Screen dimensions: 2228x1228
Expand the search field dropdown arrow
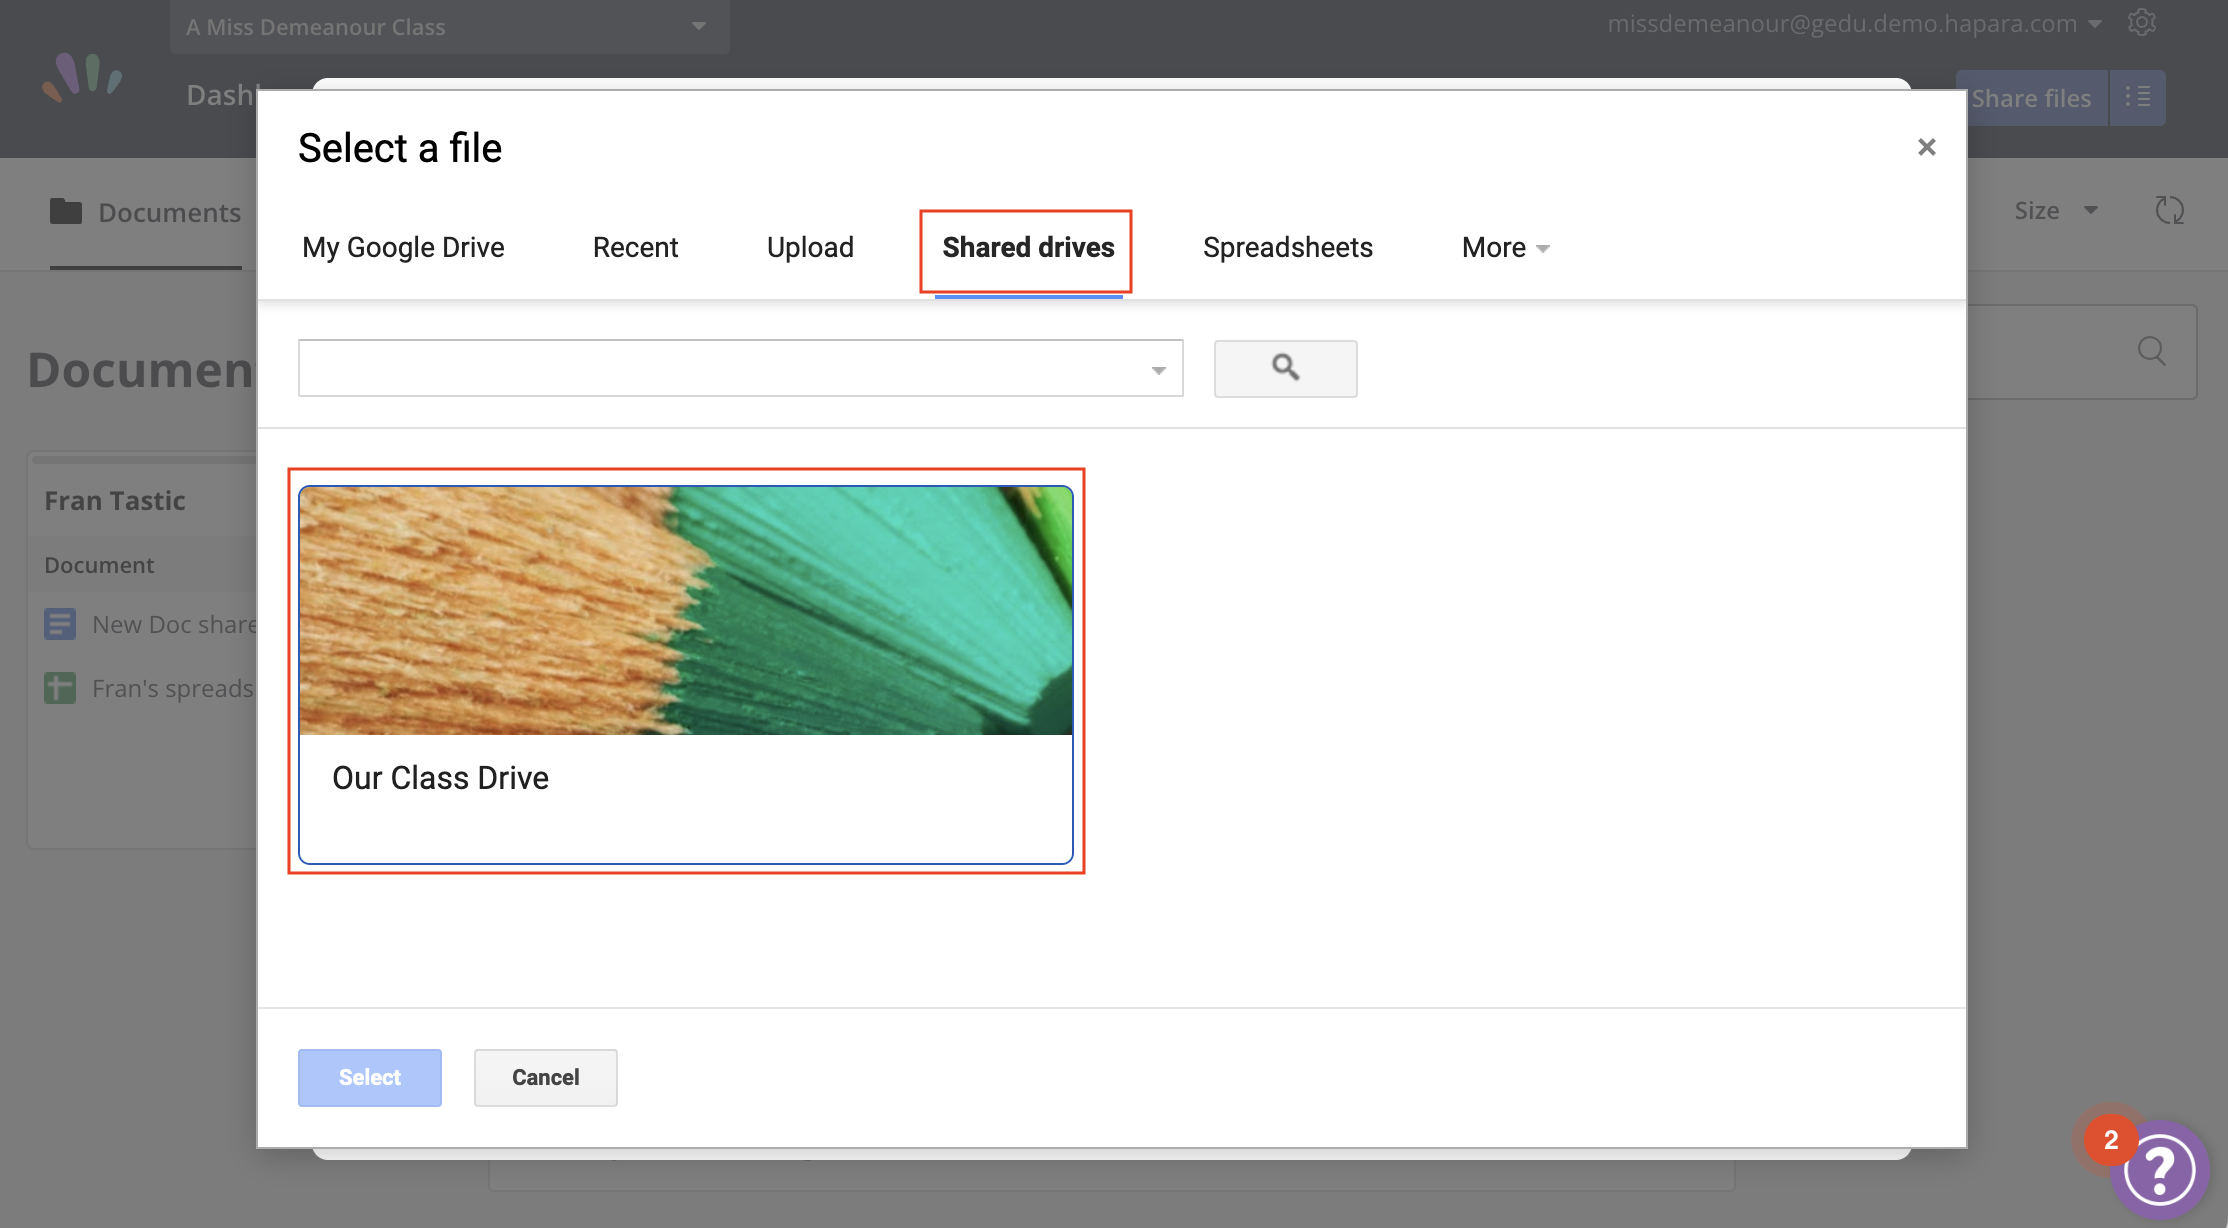pyautogui.click(x=1158, y=370)
